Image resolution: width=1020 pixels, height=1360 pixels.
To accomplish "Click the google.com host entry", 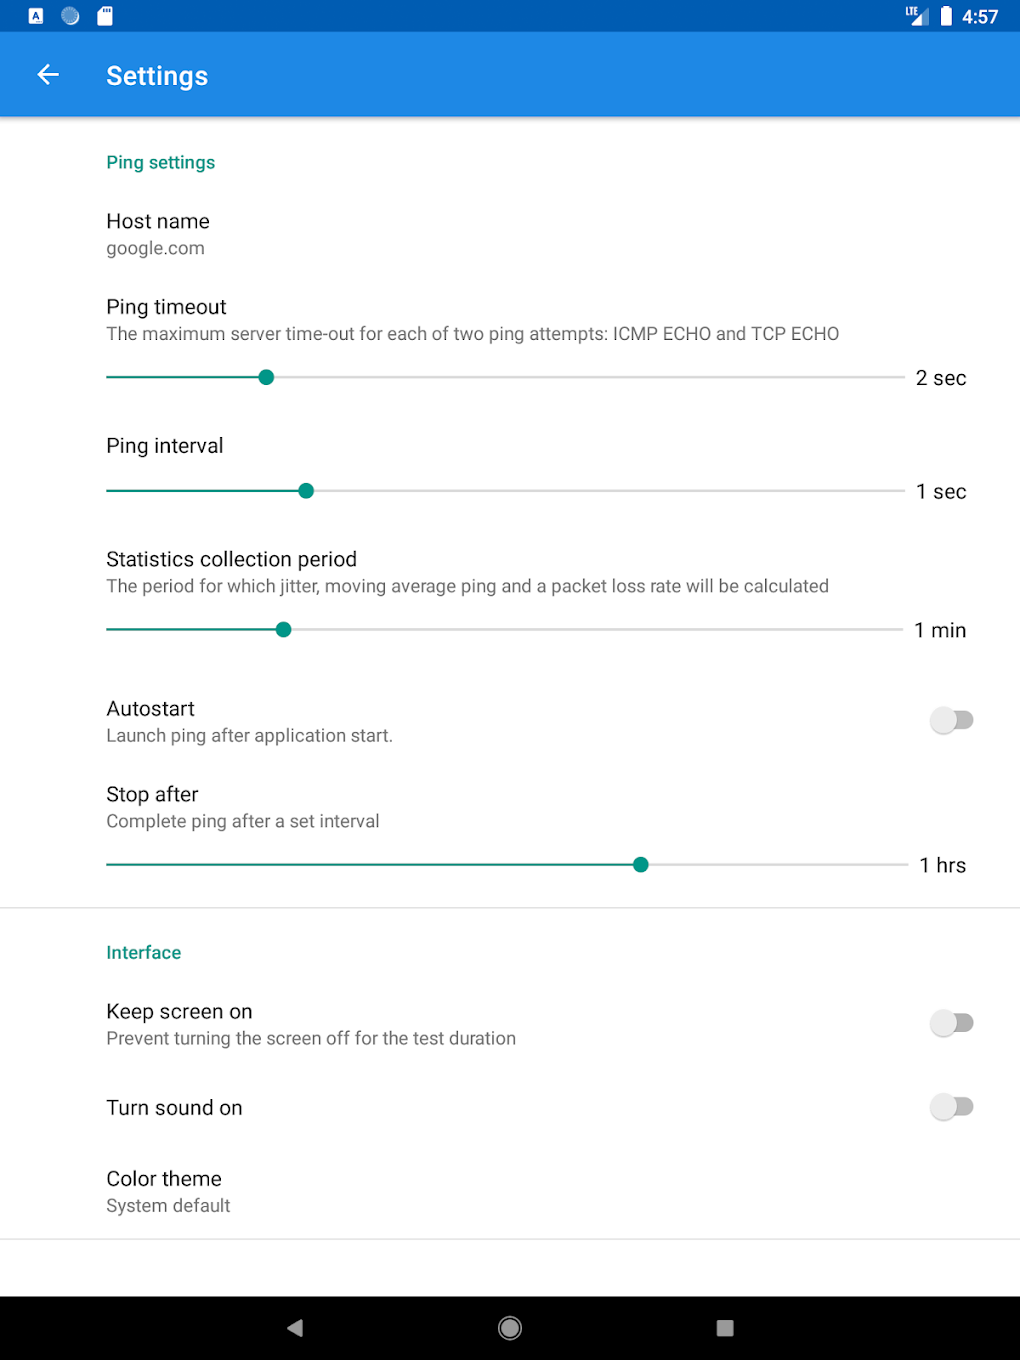I will pyautogui.click(x=155, y=248).
